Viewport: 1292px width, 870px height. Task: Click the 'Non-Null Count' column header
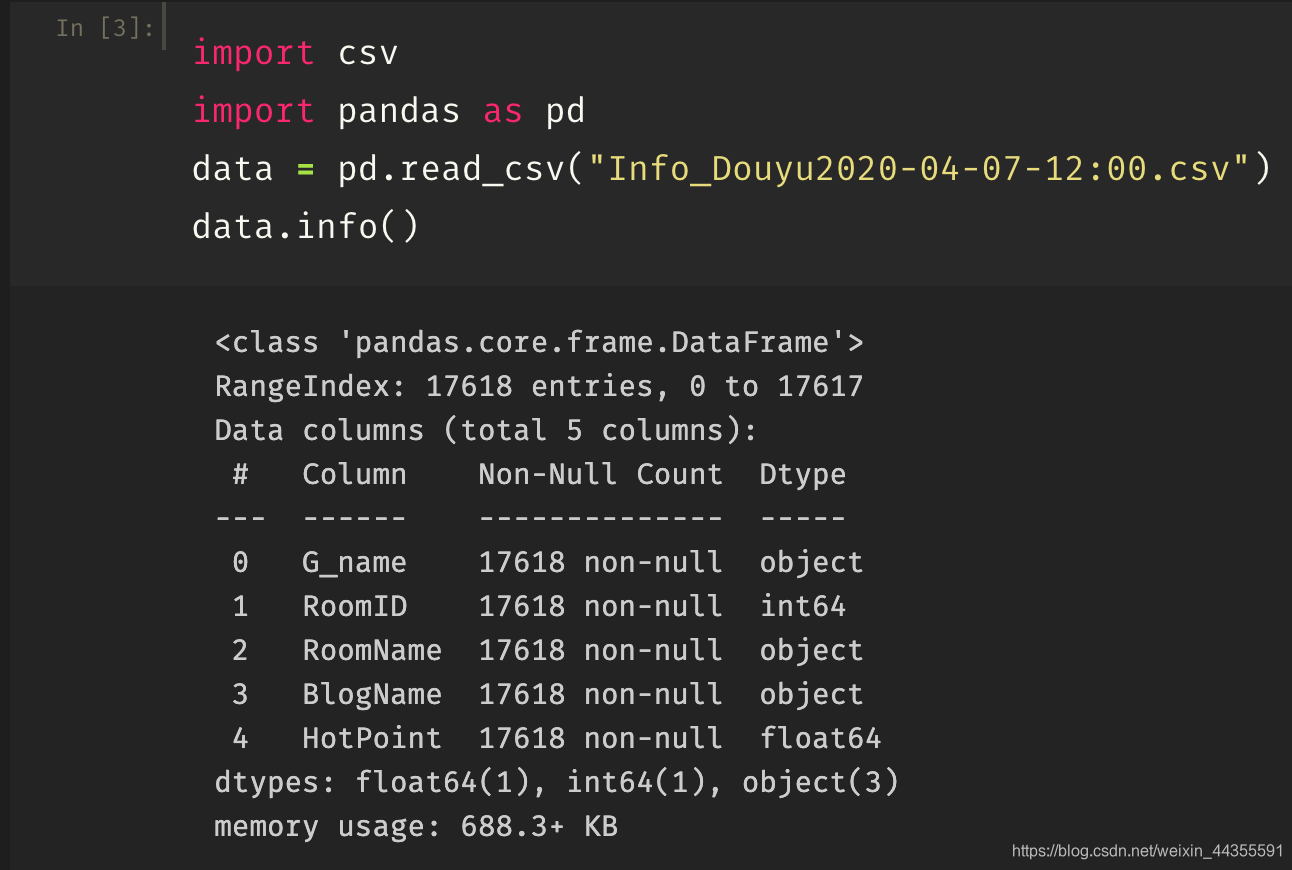pos(600,474)
